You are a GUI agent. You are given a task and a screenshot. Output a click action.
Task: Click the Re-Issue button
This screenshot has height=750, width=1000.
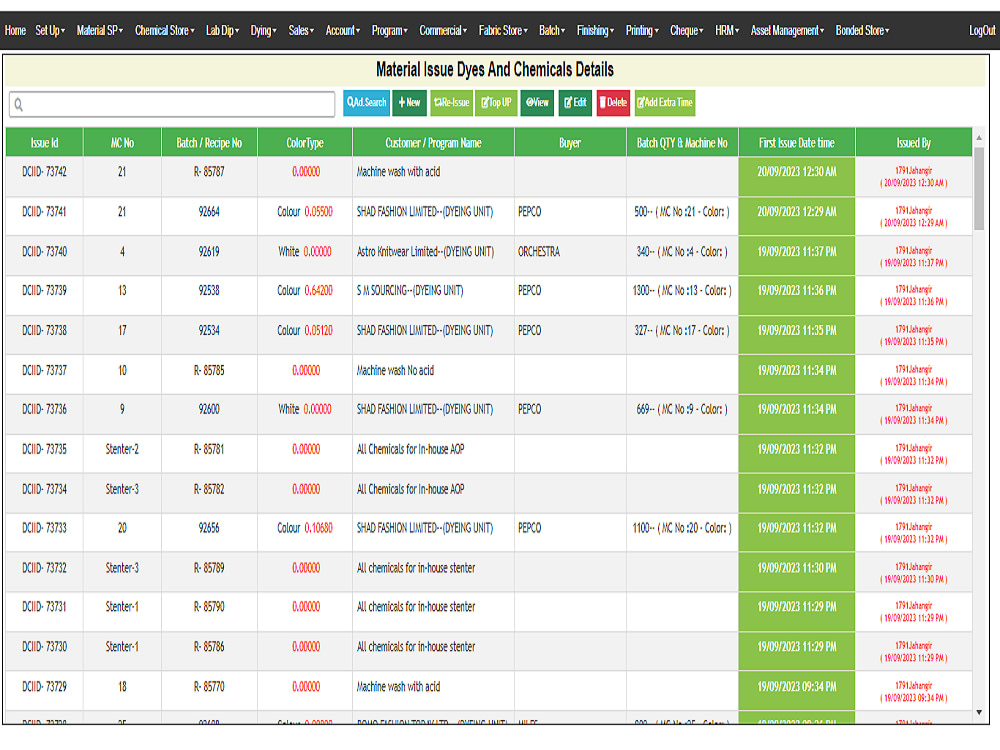(452, 103)
